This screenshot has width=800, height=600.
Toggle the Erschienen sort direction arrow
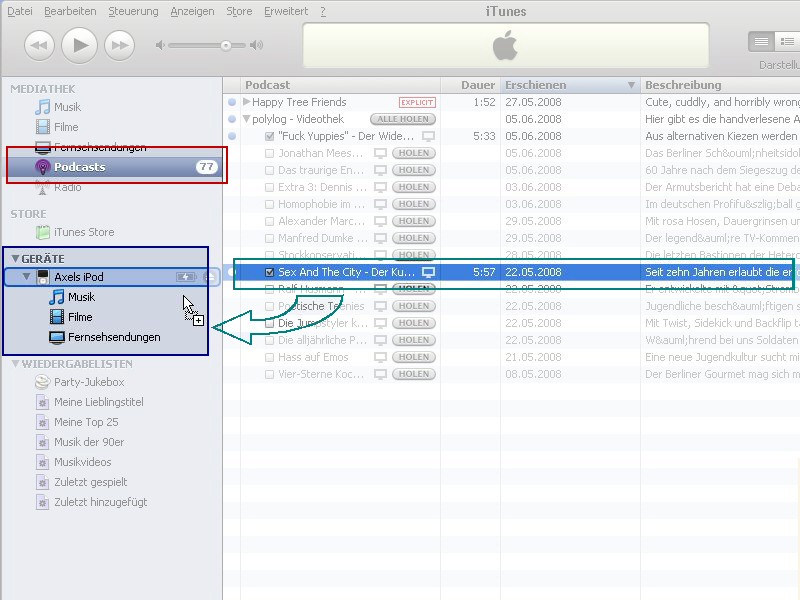631,85
